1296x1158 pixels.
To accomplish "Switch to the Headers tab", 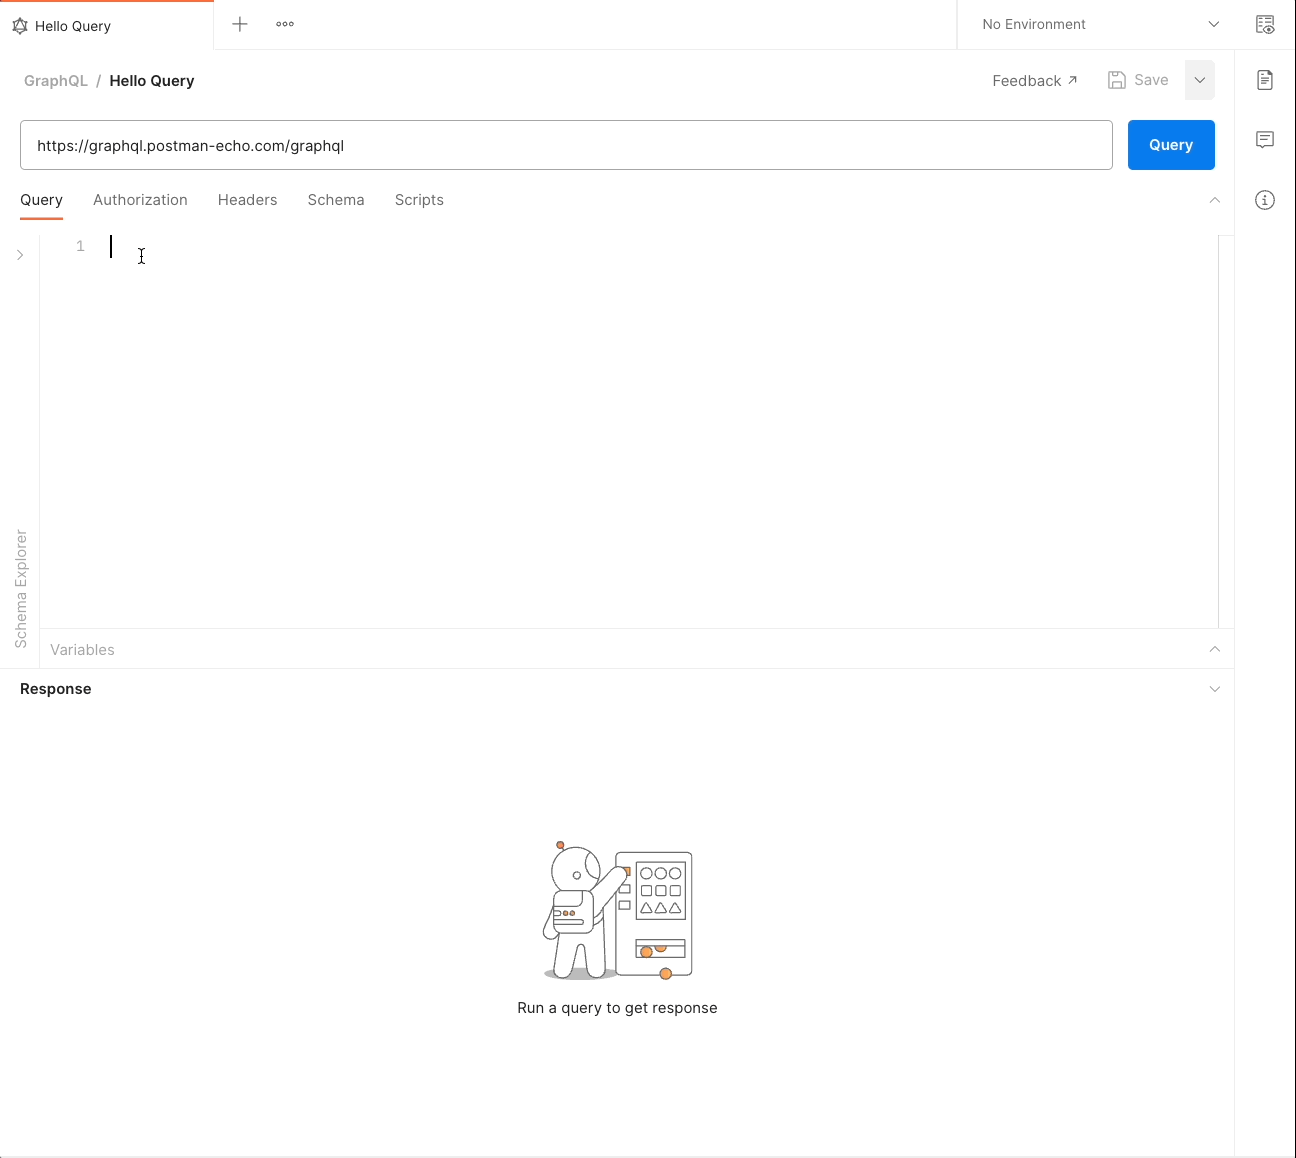I will pos(247,200).
